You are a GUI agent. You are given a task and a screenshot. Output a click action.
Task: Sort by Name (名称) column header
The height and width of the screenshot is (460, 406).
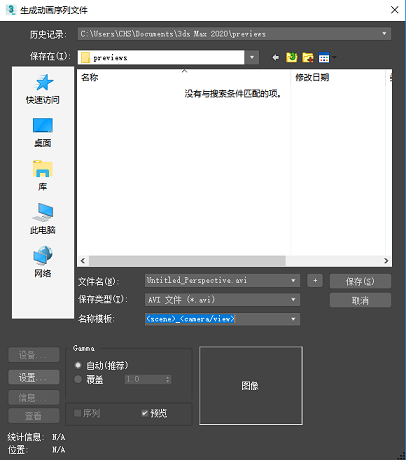[x=184, y=78]
